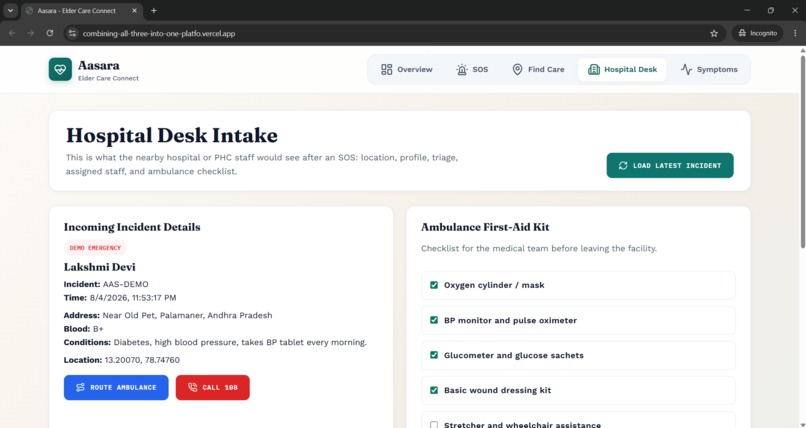Screen dimensions: 806x428
Task: Click the Incognito profile button
Action: 757,33
